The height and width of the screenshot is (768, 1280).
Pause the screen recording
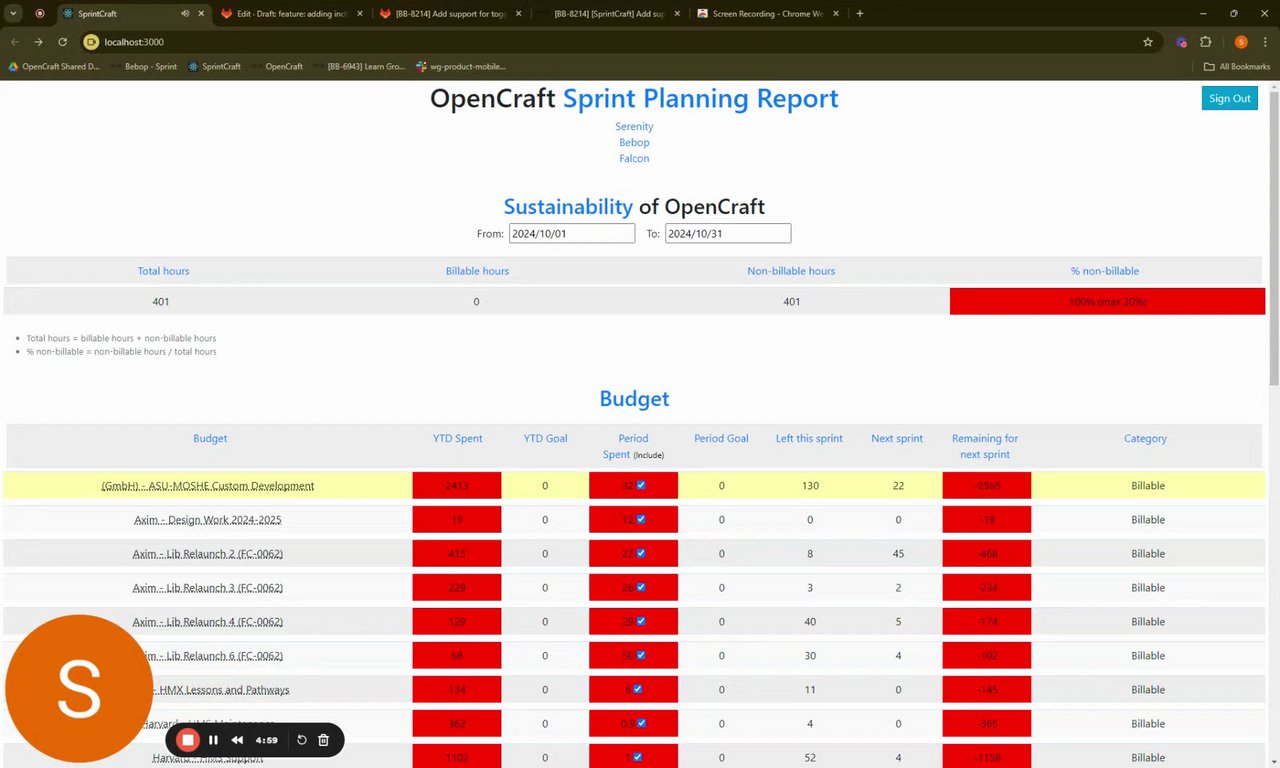[213, 740]
